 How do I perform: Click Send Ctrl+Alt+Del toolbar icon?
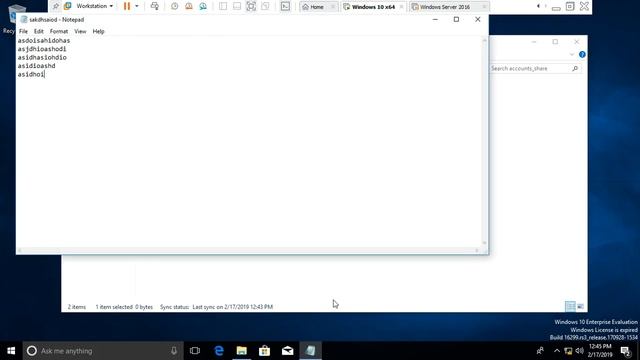pos(155,6)
